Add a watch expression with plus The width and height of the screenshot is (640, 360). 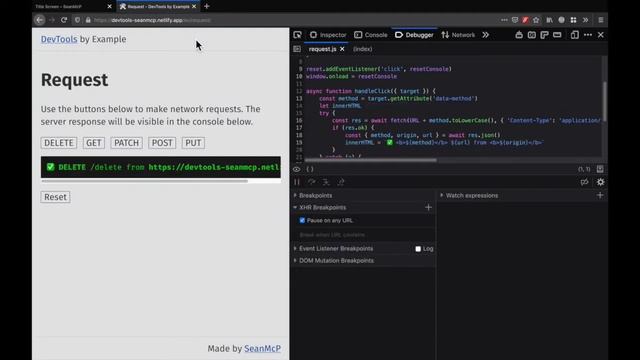pyautogui.click(x=600, y=196)
